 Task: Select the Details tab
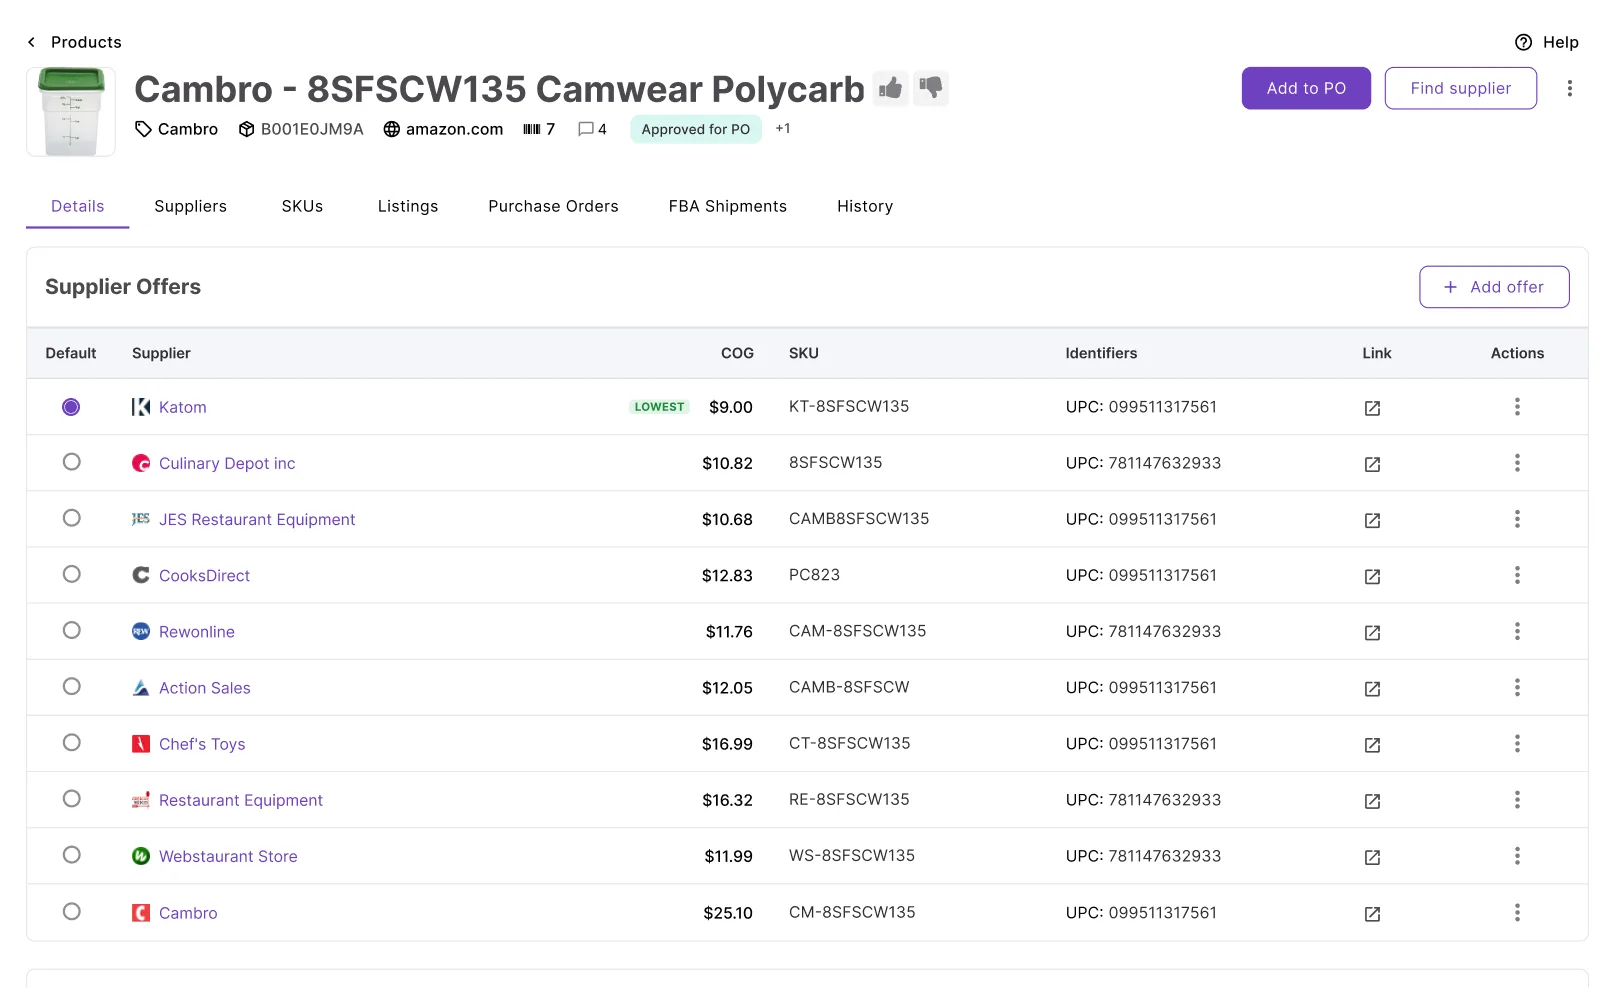click(77, 206)
